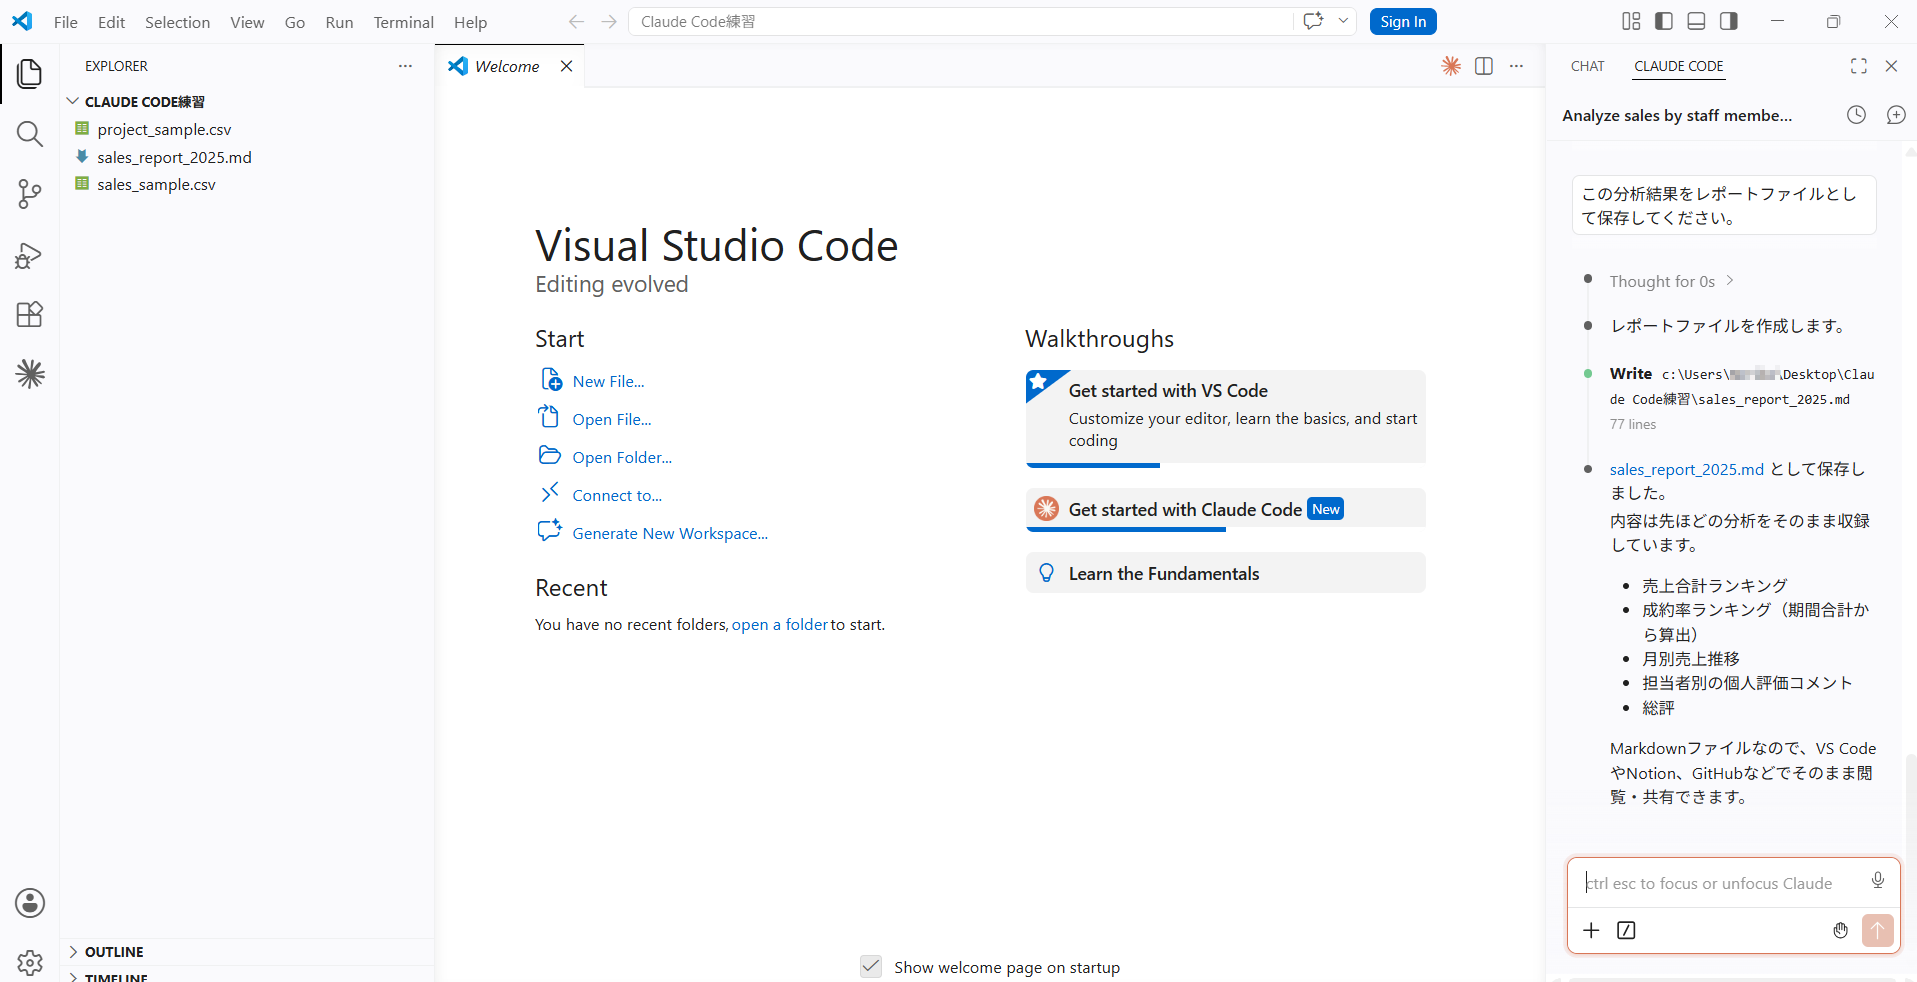Open the Search view in activity bar

pos(30,134)
